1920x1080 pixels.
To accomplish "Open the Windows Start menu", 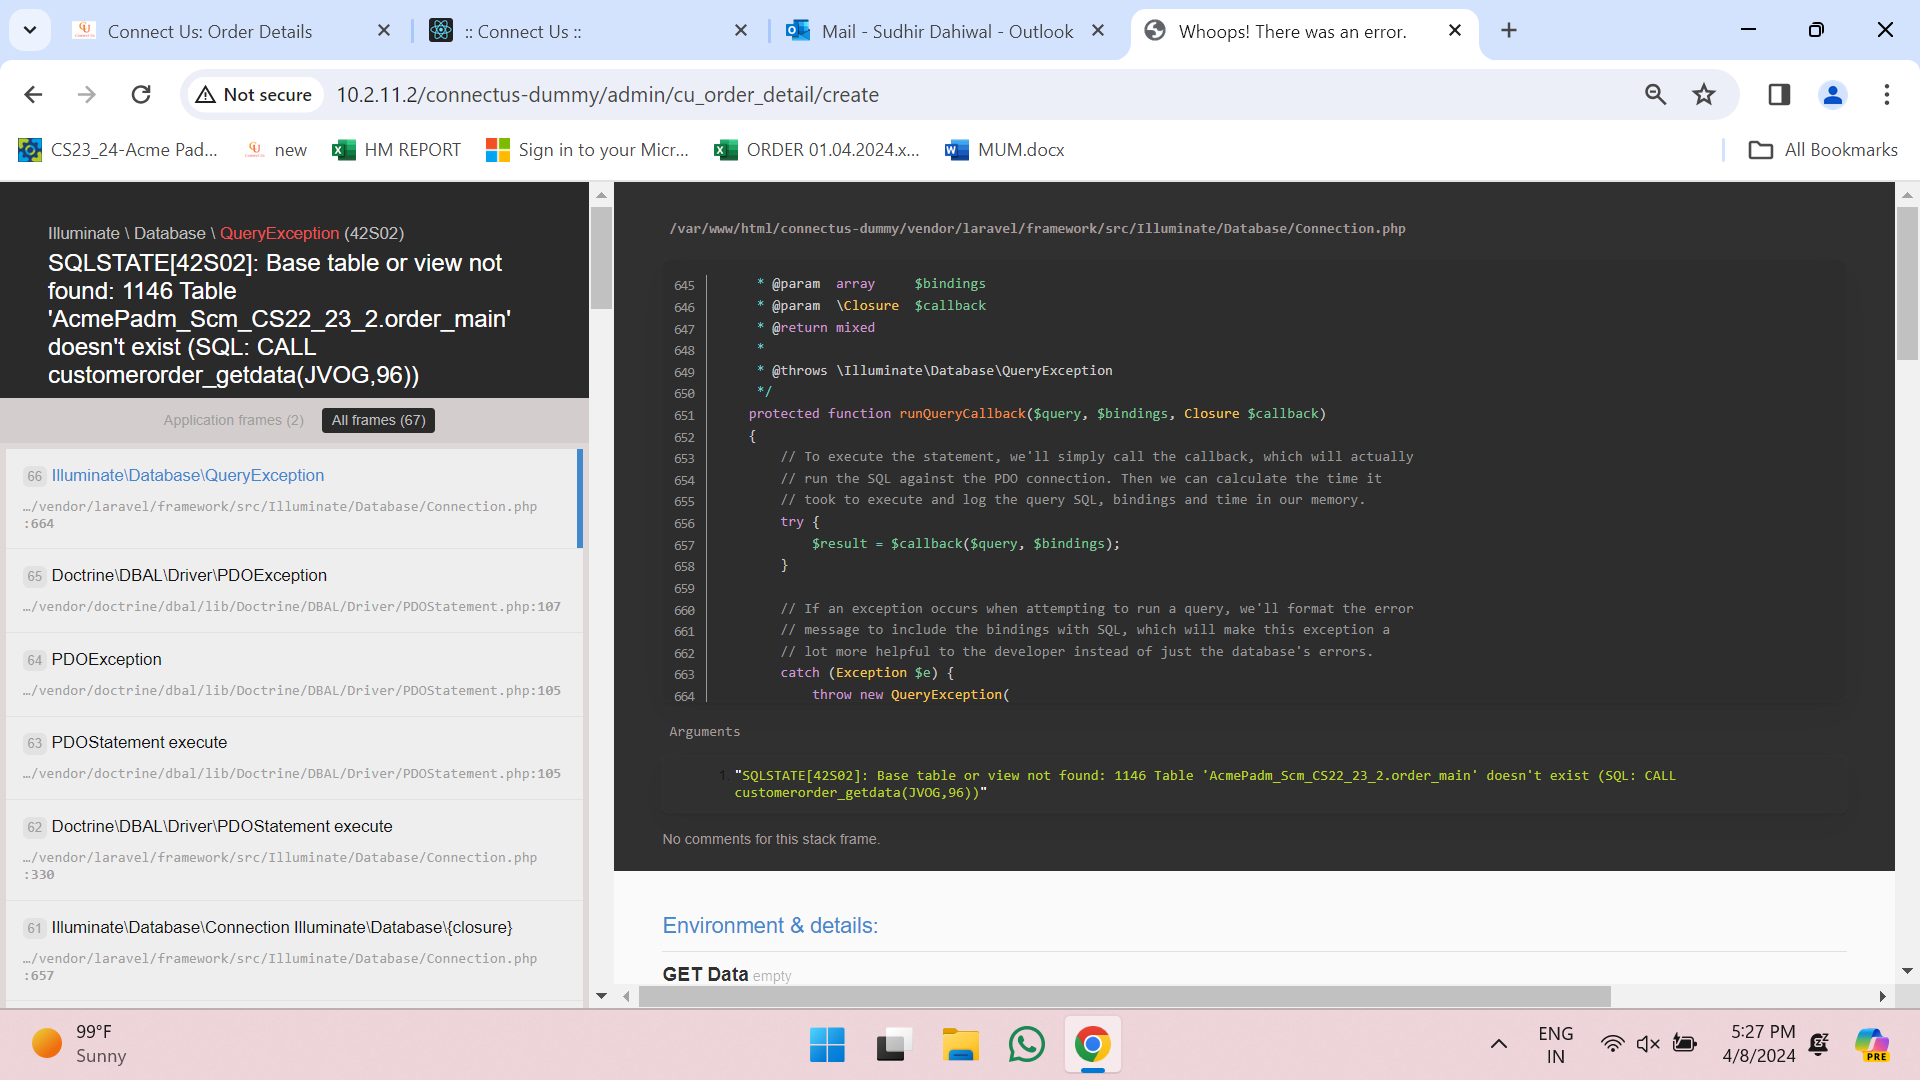I will tap(827, 1045).
